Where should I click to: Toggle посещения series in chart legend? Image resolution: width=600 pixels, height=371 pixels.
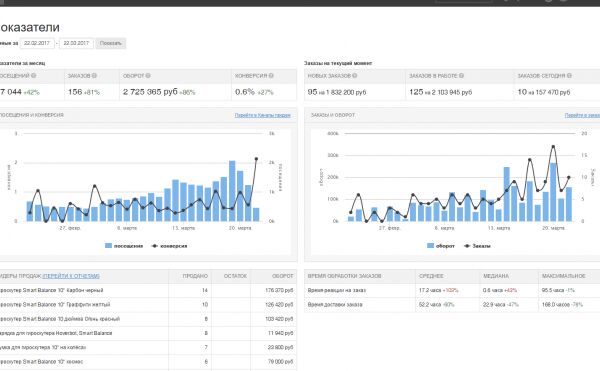pyautogui.click(x=124, y=246)
